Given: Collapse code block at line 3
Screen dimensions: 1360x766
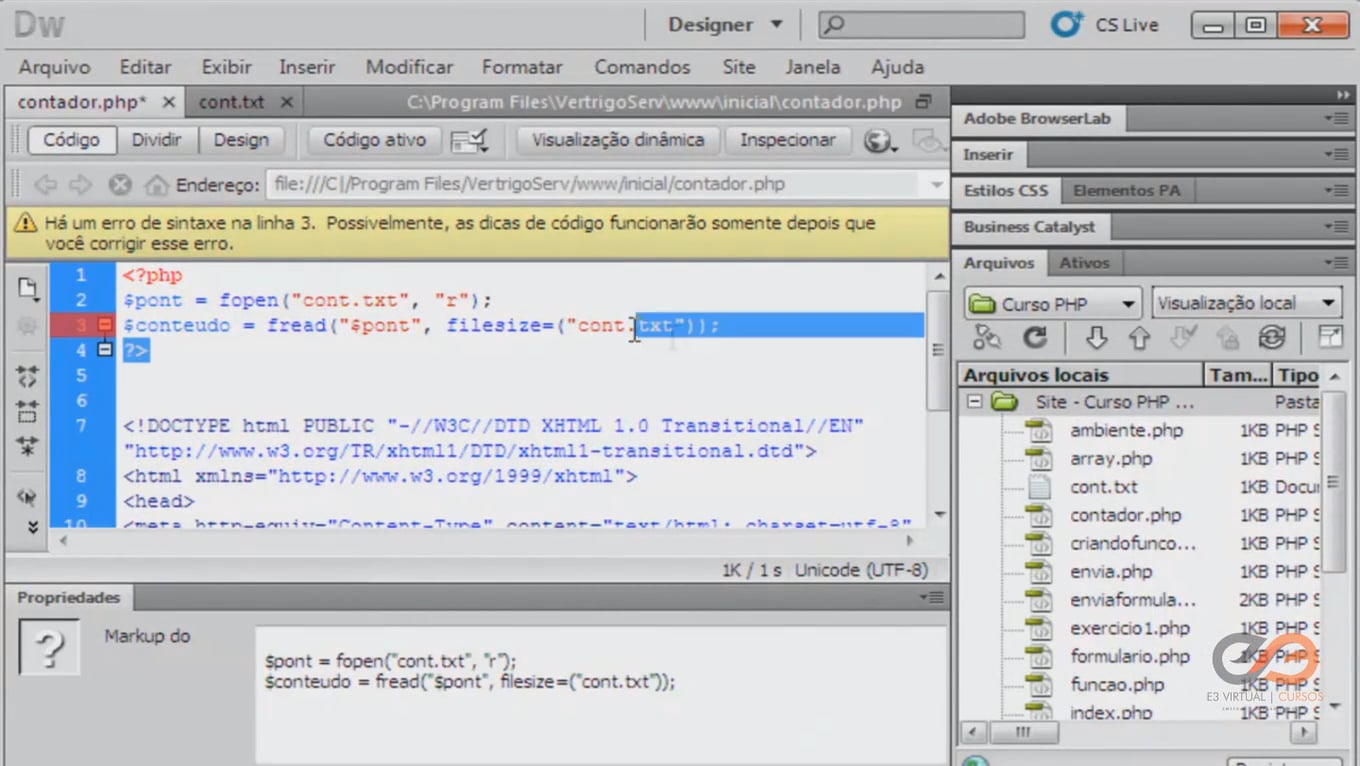Looking at the screenshot, I should [x=105, y=325].
